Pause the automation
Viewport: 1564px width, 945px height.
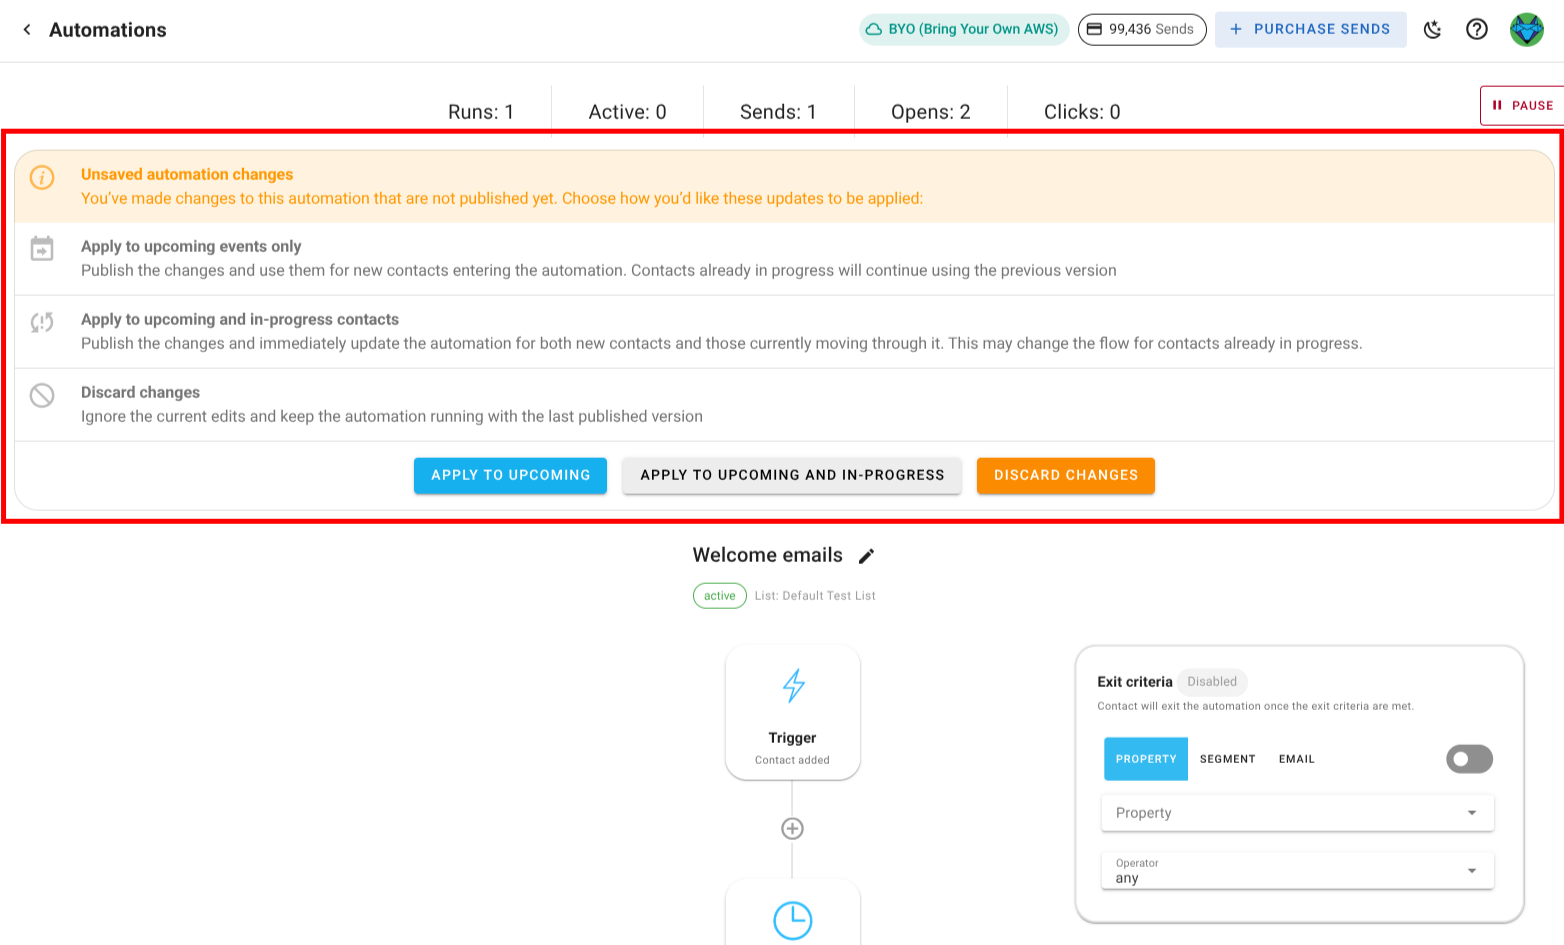coord(1522,105)
